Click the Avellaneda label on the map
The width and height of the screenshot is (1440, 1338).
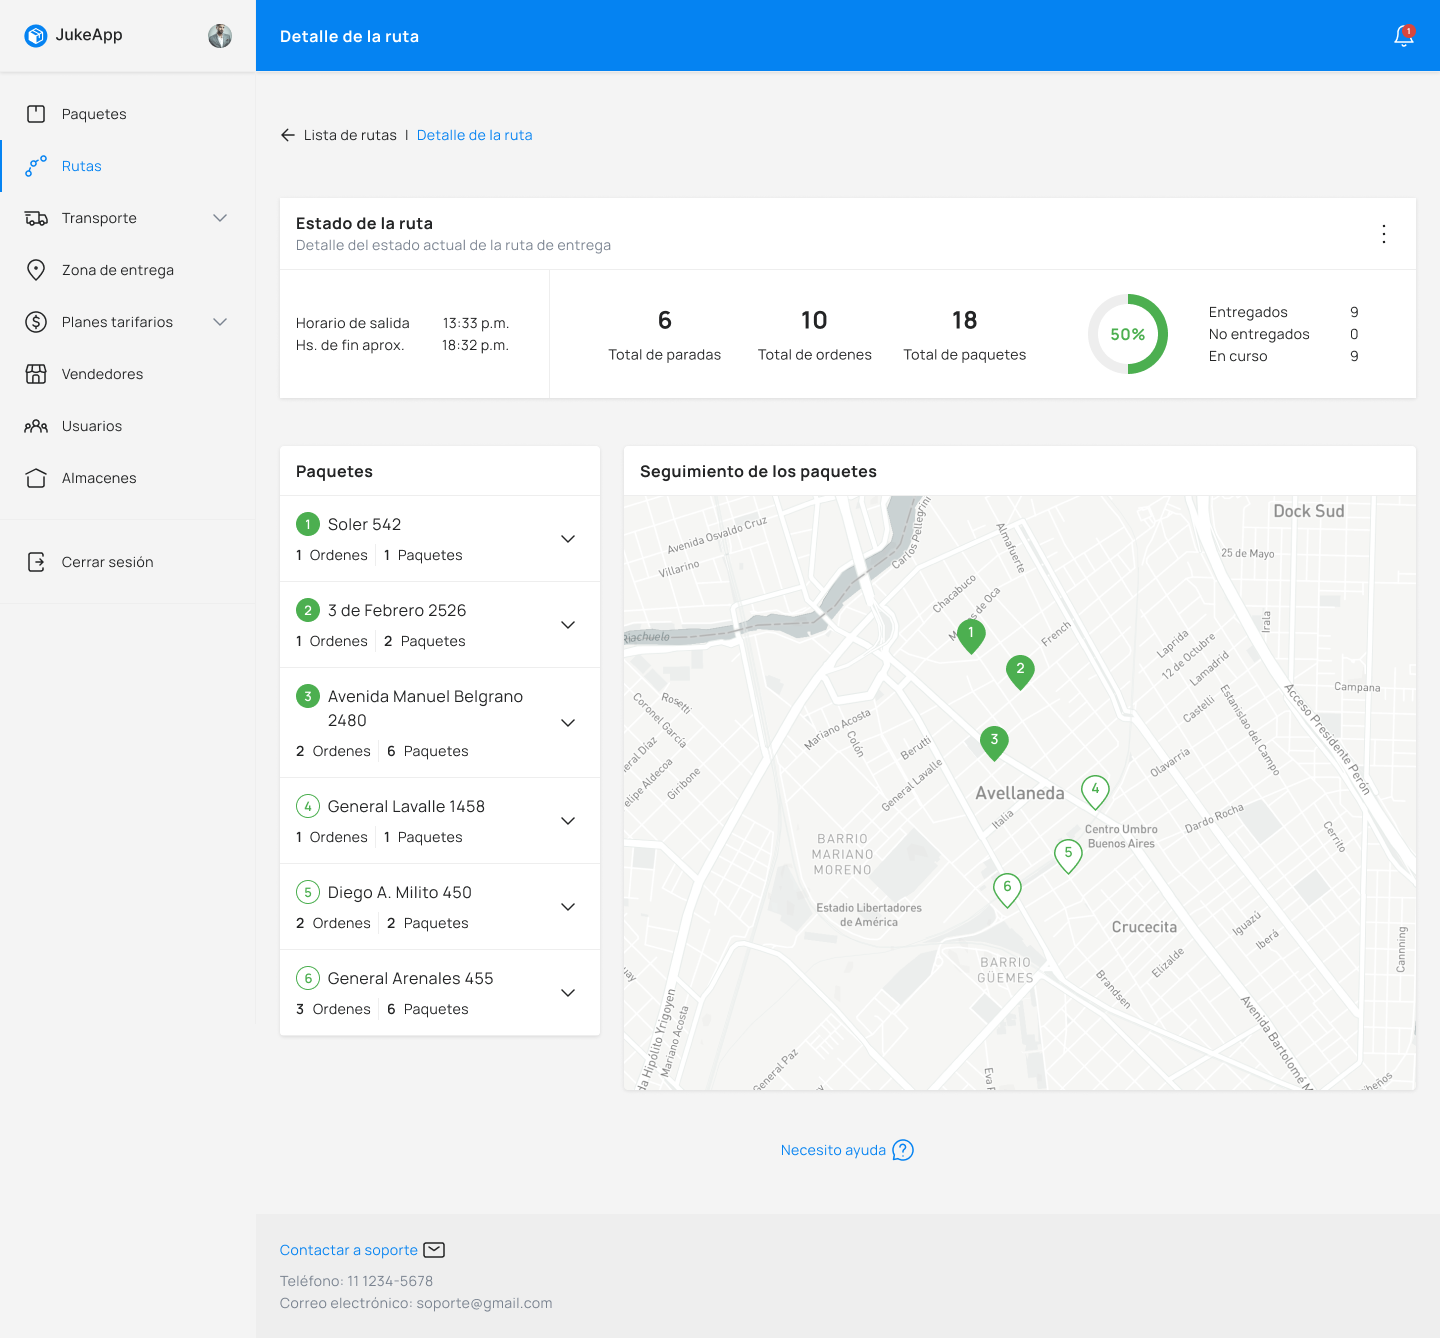pos(1020,793)
